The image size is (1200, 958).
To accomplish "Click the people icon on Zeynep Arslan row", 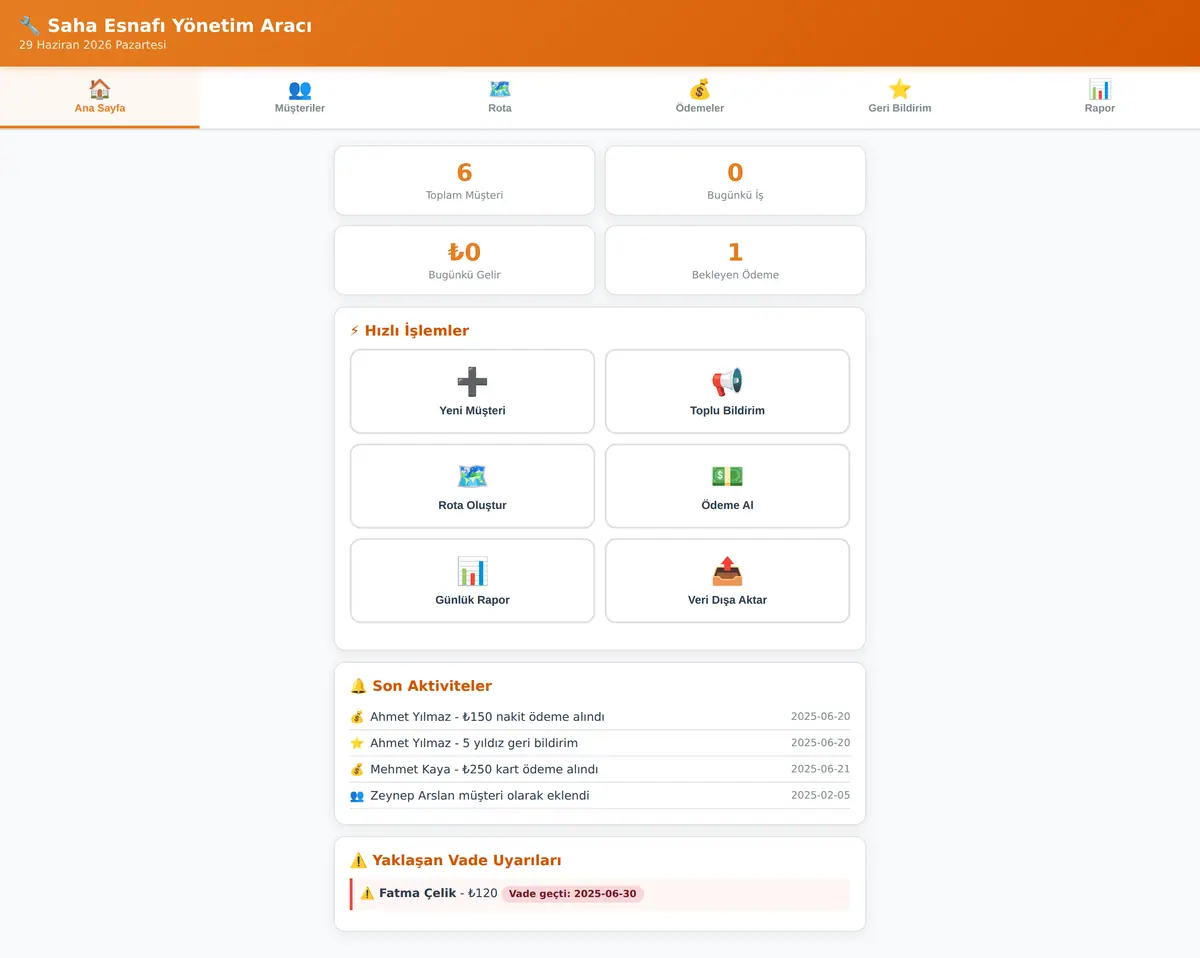I will [x=357, y=796].
